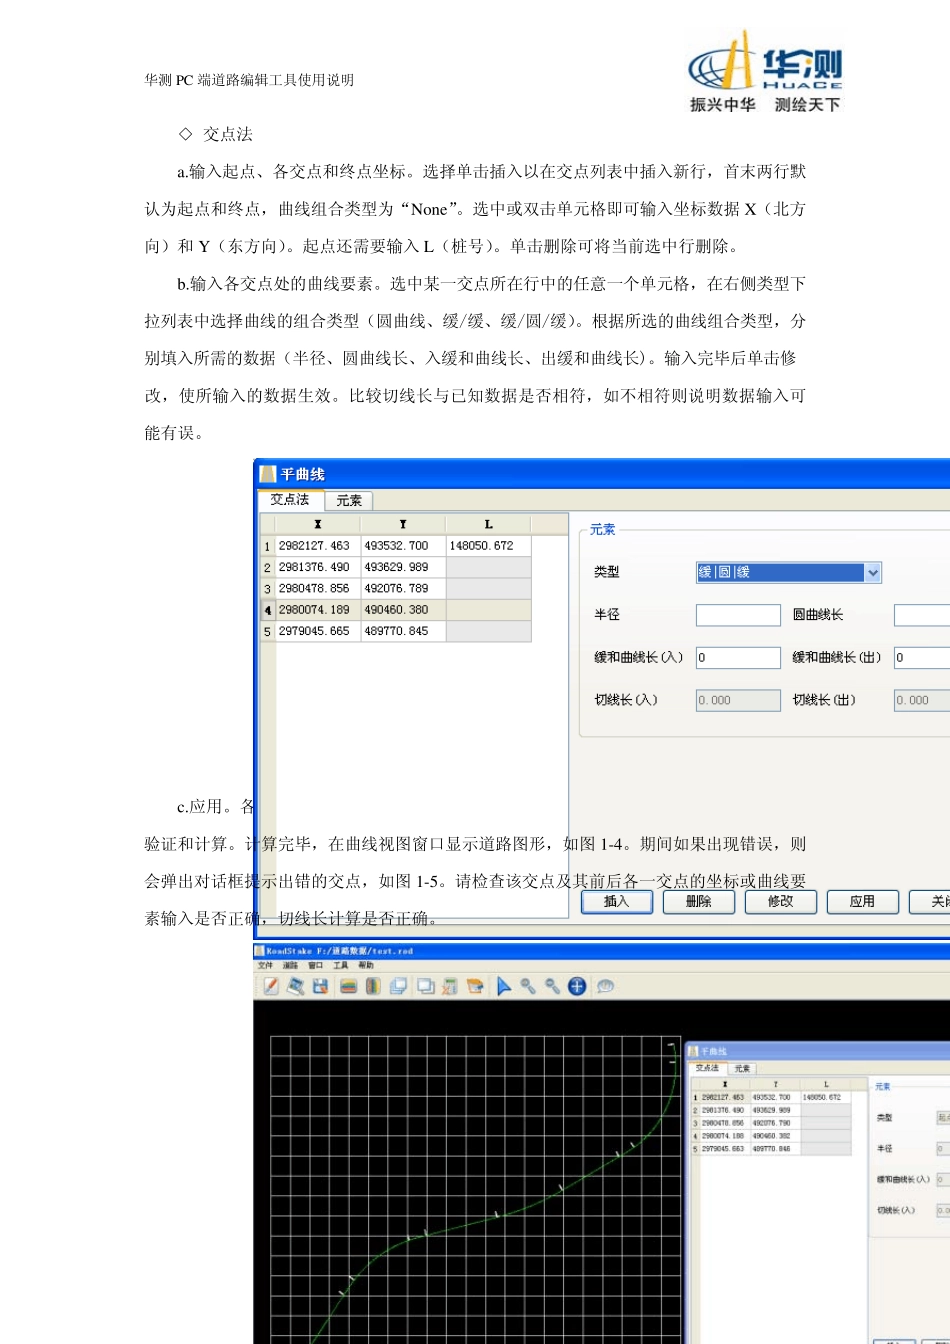Click the magnifier icon next to the blue plus circle
This screenshot has height=1344, width=950.
pyautogui.click(x=552, y=986)
